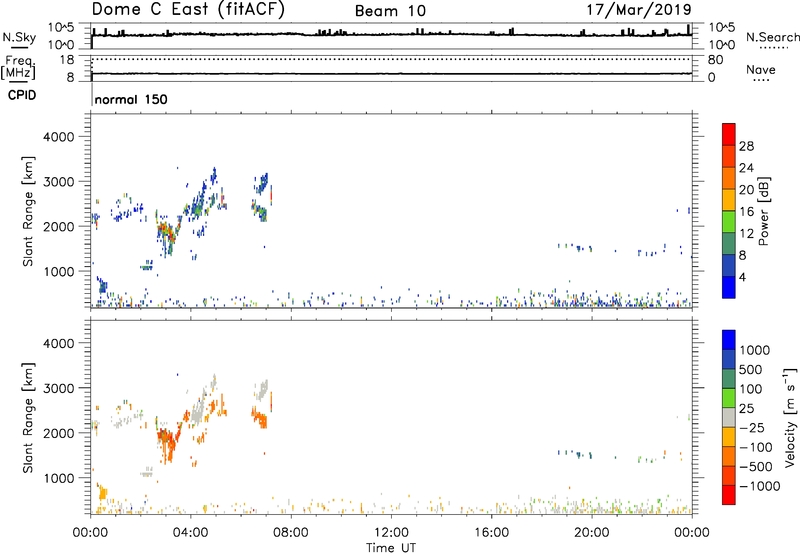Viewport: 800px width, 554px height.
Task: Click the "4" power colorbar tick
Action: (742, 277)
